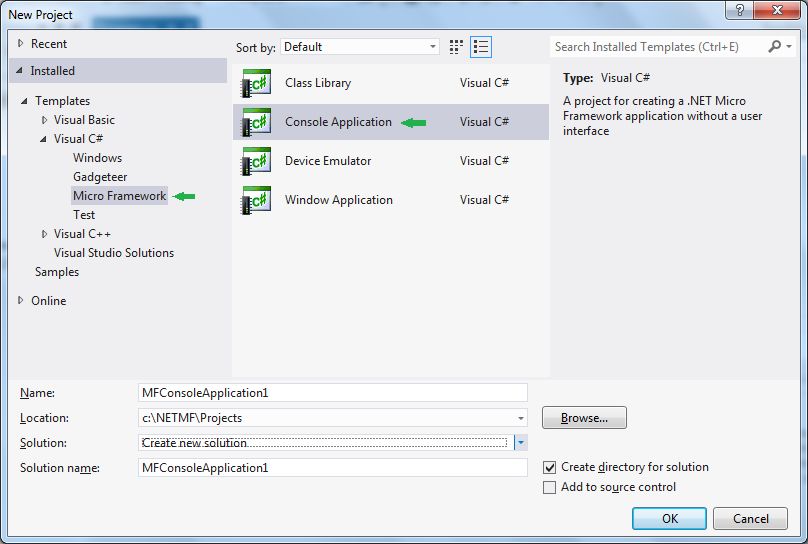Select the Micro Framework category
This screenshot has height=544, width=808.
coord(120,196)
